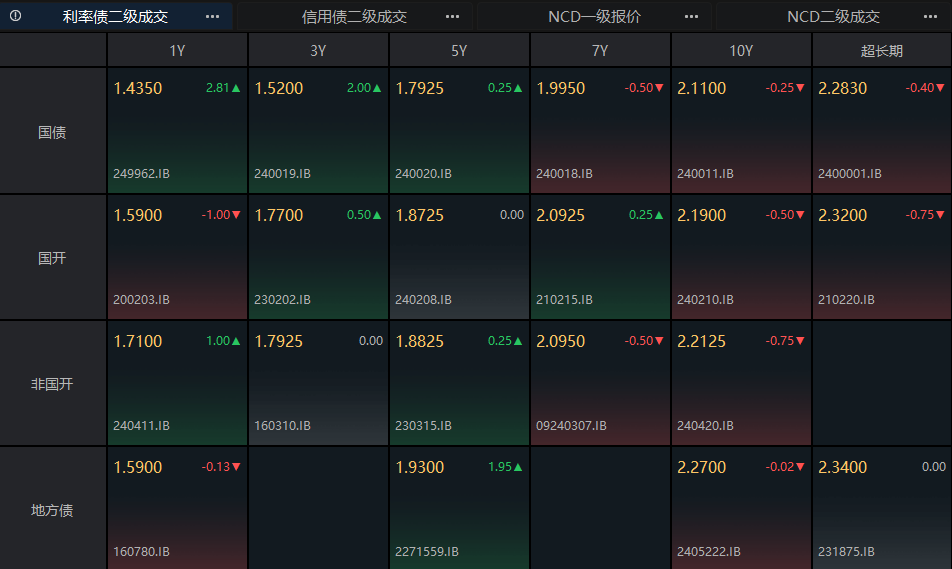Open the ellipsis menu on 信用债二级成交 tab
Screen dimensions: 952x569
click(452, 16)
